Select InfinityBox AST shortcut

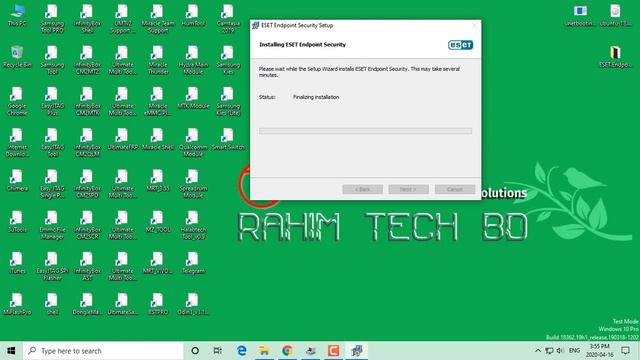tap(87, 266)
